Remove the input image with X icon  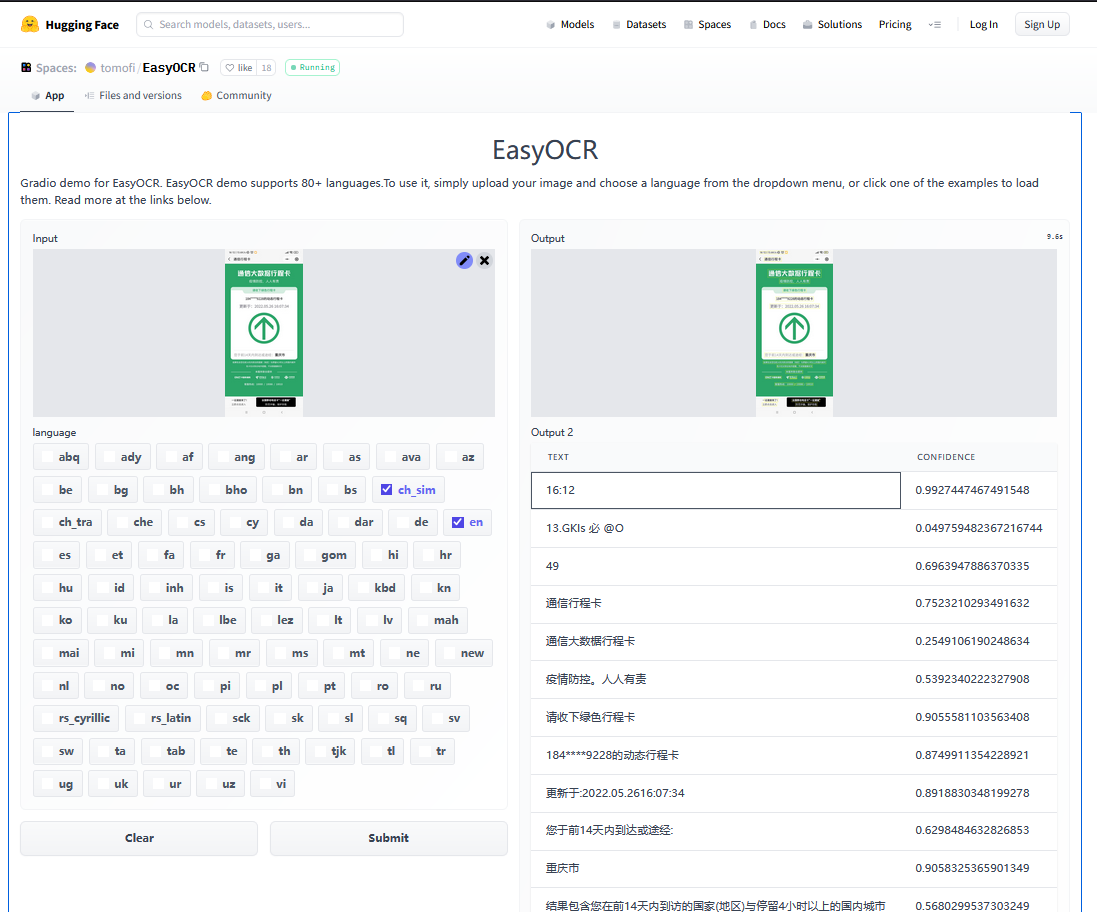point(484,260)
